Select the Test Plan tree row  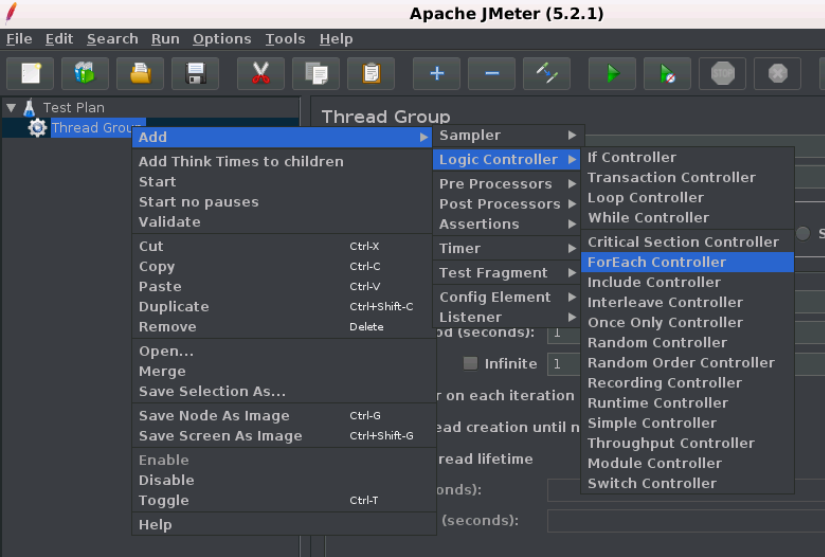coord(74,108)
